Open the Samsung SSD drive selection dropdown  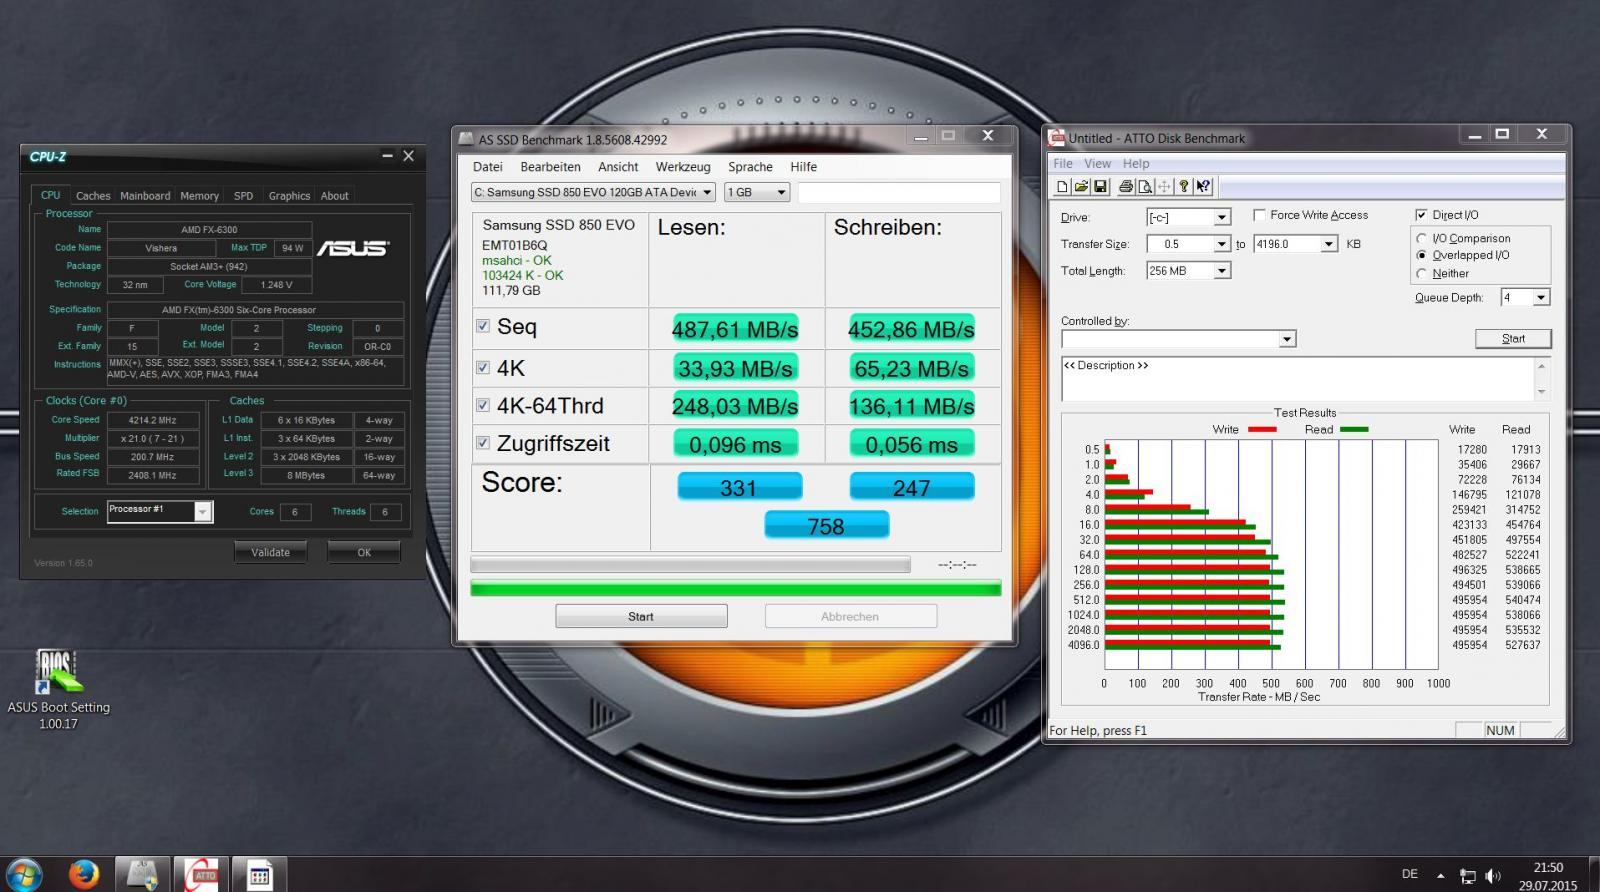(593, 192)
